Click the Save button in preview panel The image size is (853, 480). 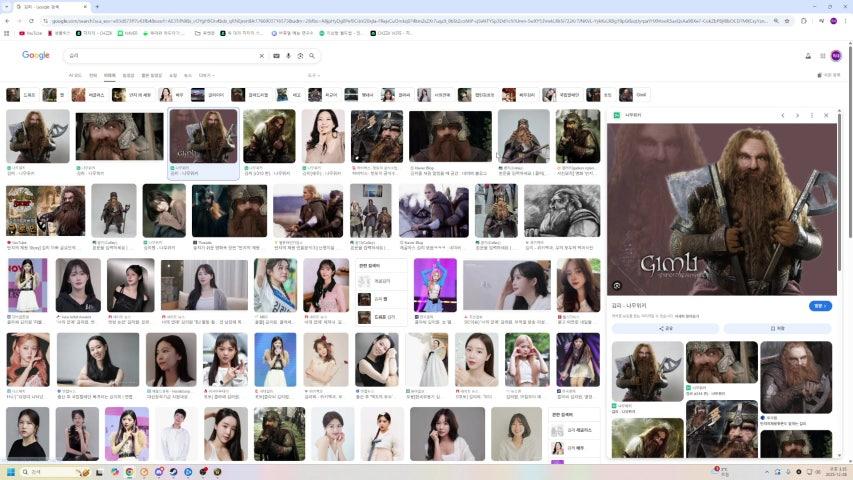coord(777,328)
